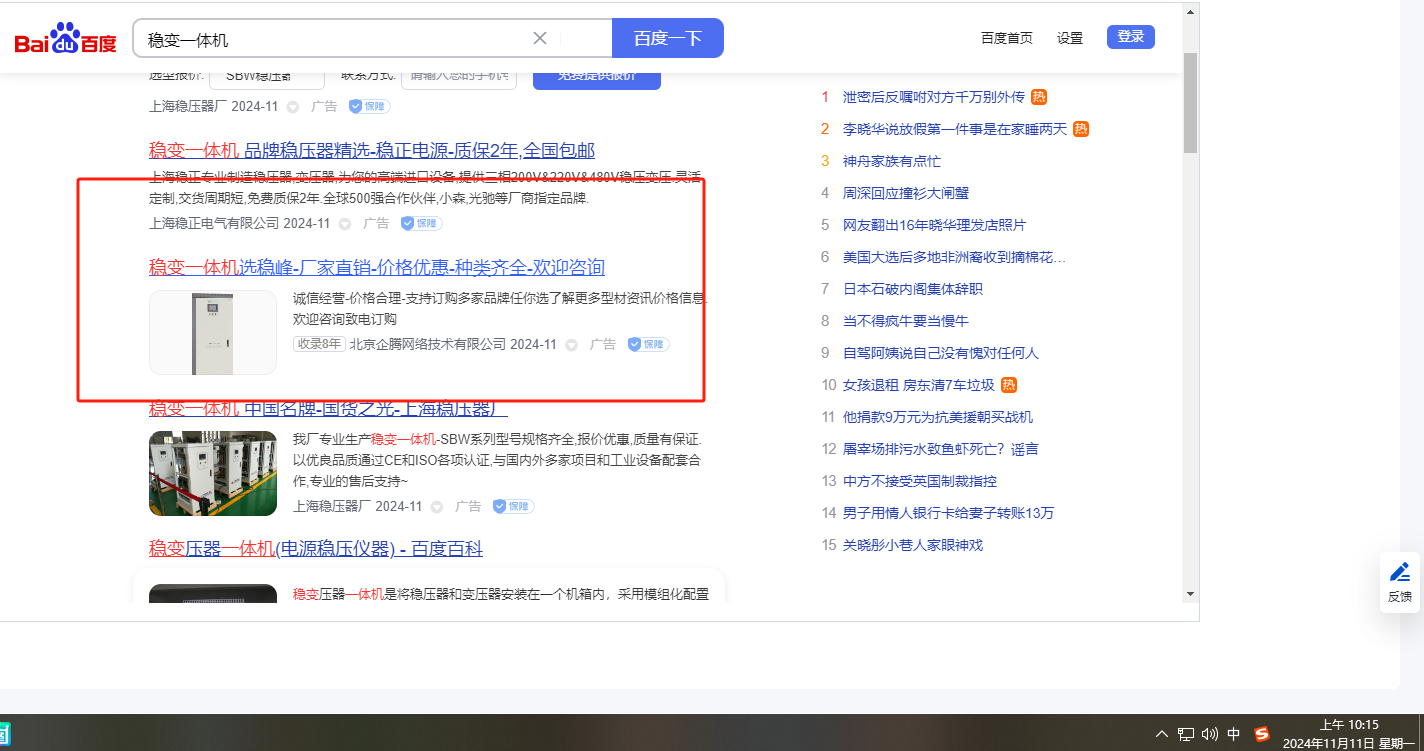Viewport: 1424px width, 751px height.
Task: Click the 保障 badge beside 北京企腾网络技术有限公司
Action: coord(648,345)
